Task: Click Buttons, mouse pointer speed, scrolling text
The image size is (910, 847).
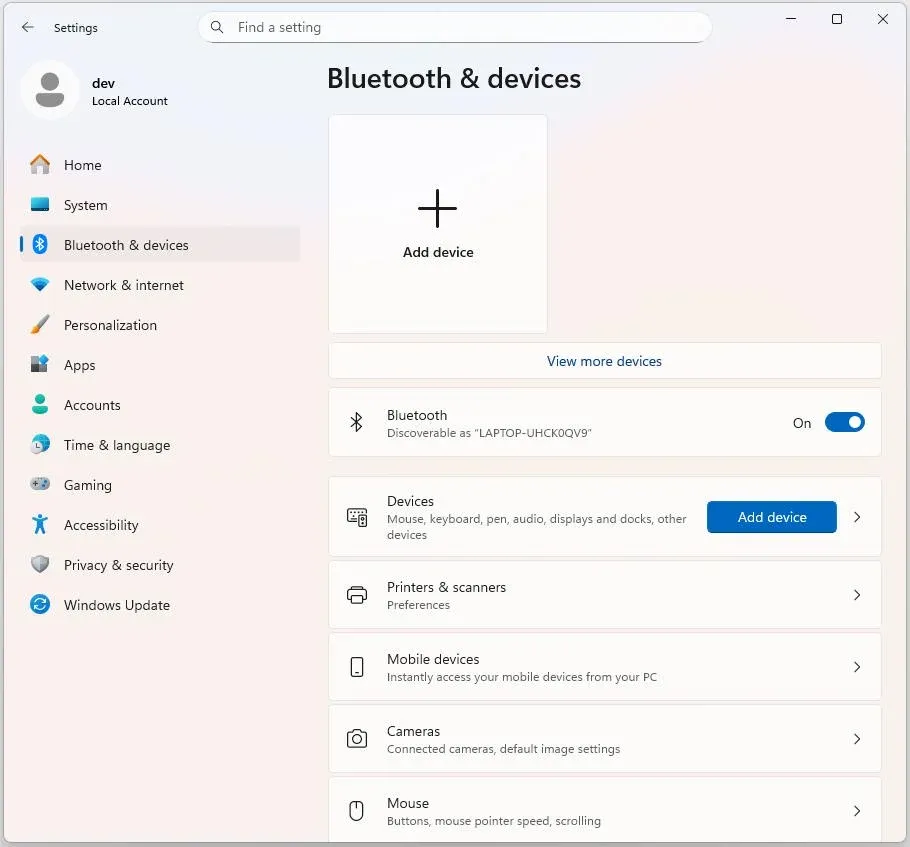Action: (x=494, y=821)
